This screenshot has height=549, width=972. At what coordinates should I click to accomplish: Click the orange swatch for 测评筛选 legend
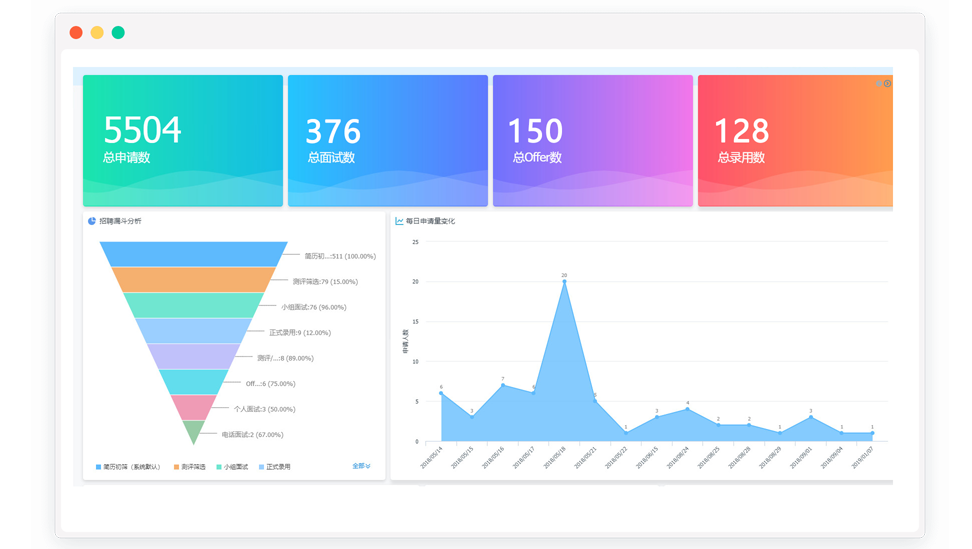[x=177, y=467]
